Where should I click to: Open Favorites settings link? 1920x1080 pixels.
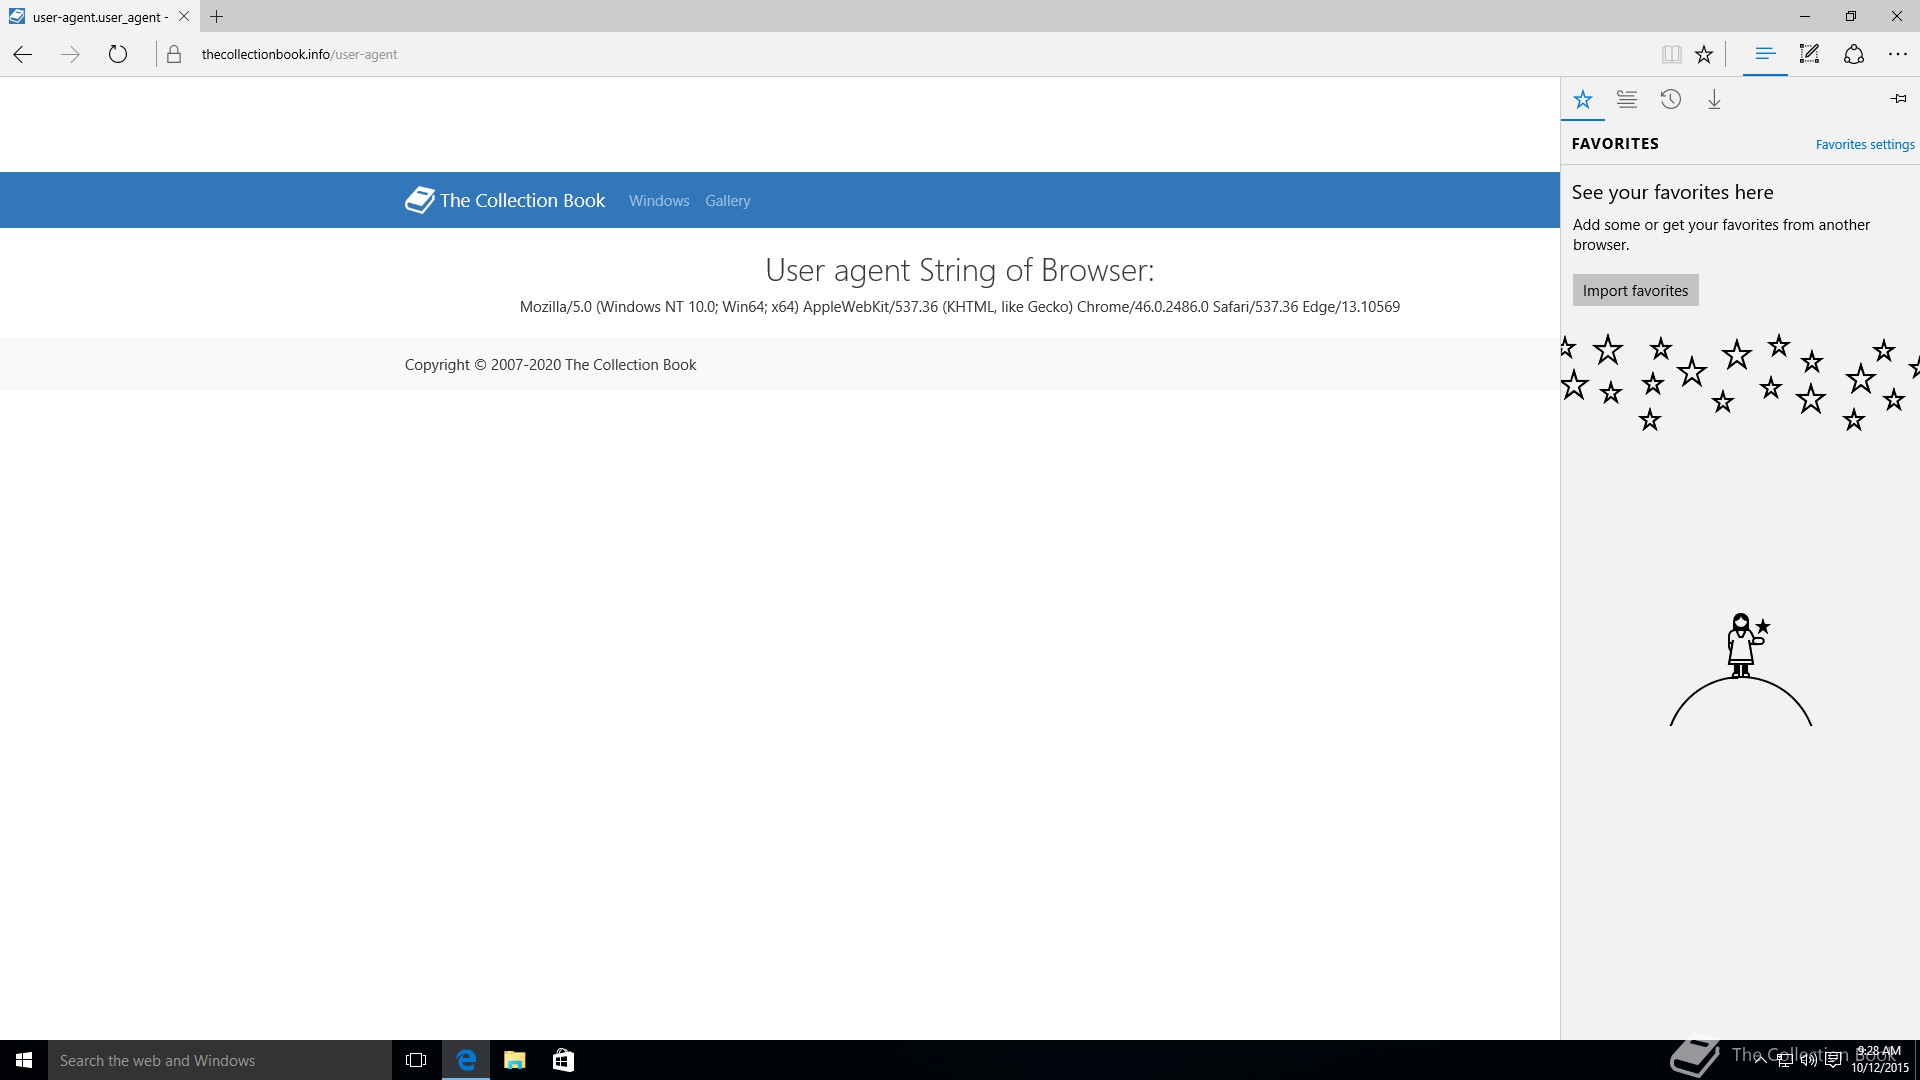click(x=1864, y=145)
